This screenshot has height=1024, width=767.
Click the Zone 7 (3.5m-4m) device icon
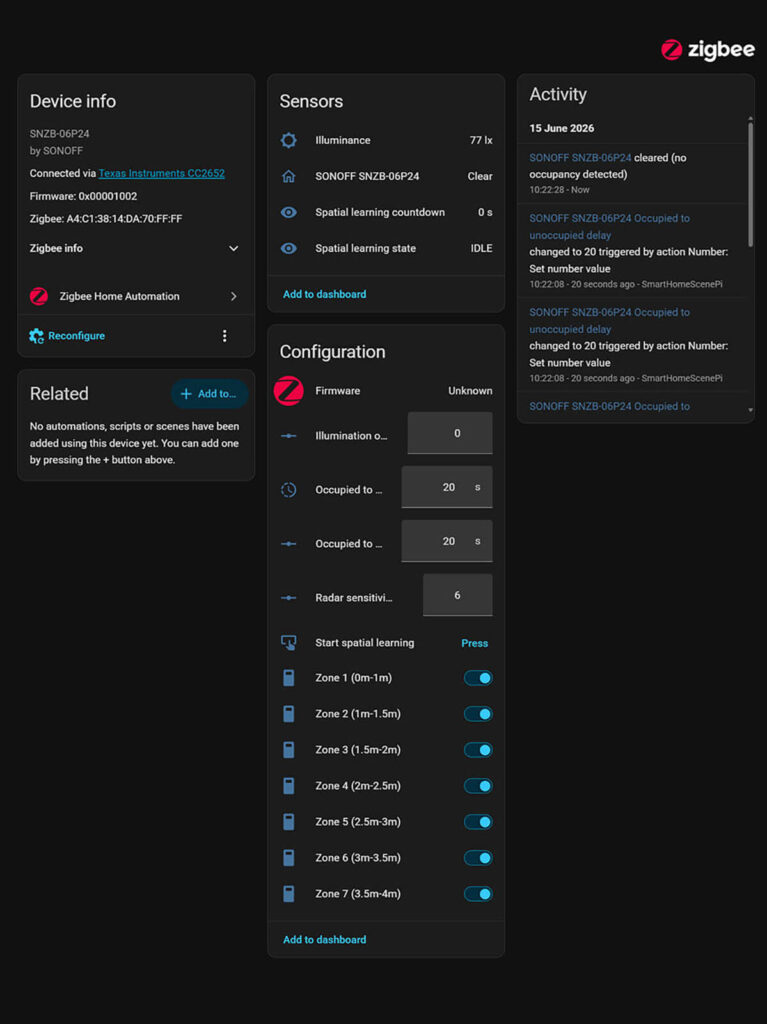[288, 893]
